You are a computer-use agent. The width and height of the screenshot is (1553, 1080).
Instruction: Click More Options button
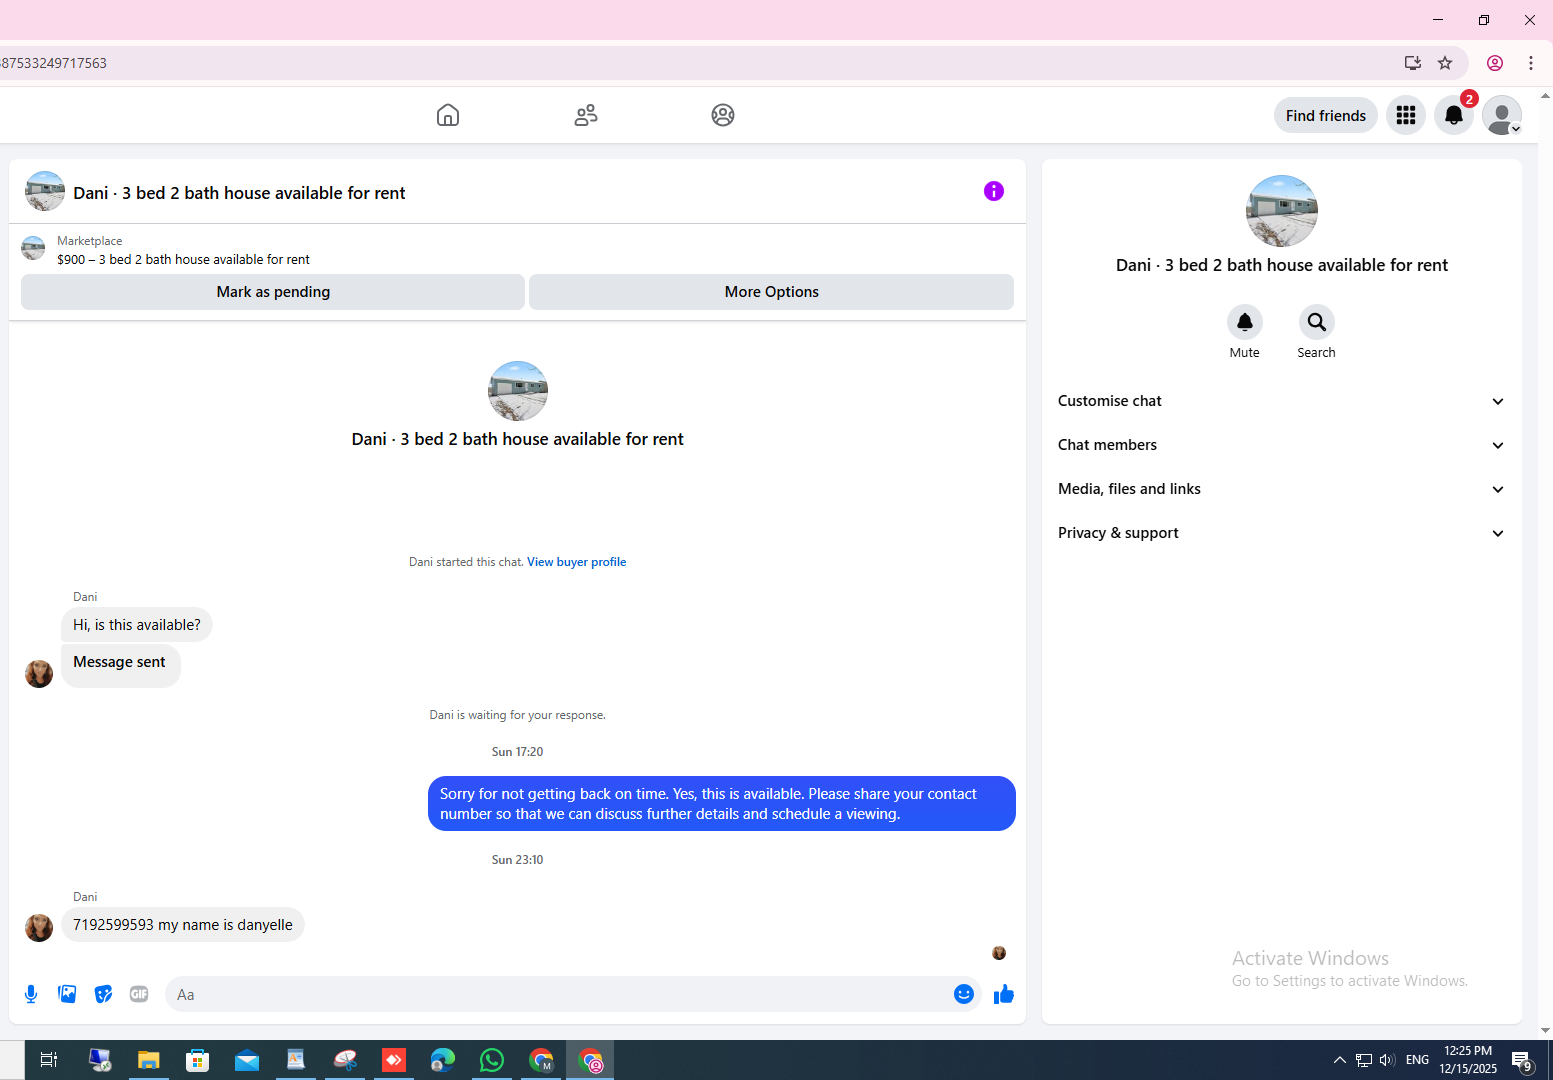click(x=771, y=292)
